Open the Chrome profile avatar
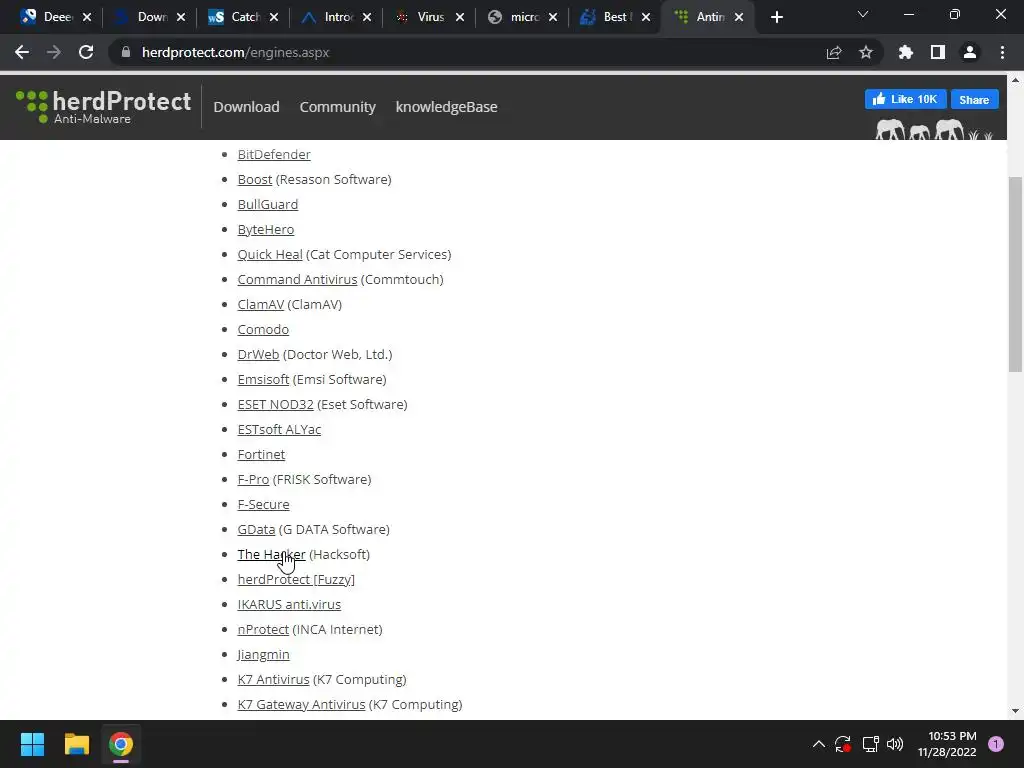This screenshot has width=1024, height=768. pyautogui.click(x=970, y=52)
